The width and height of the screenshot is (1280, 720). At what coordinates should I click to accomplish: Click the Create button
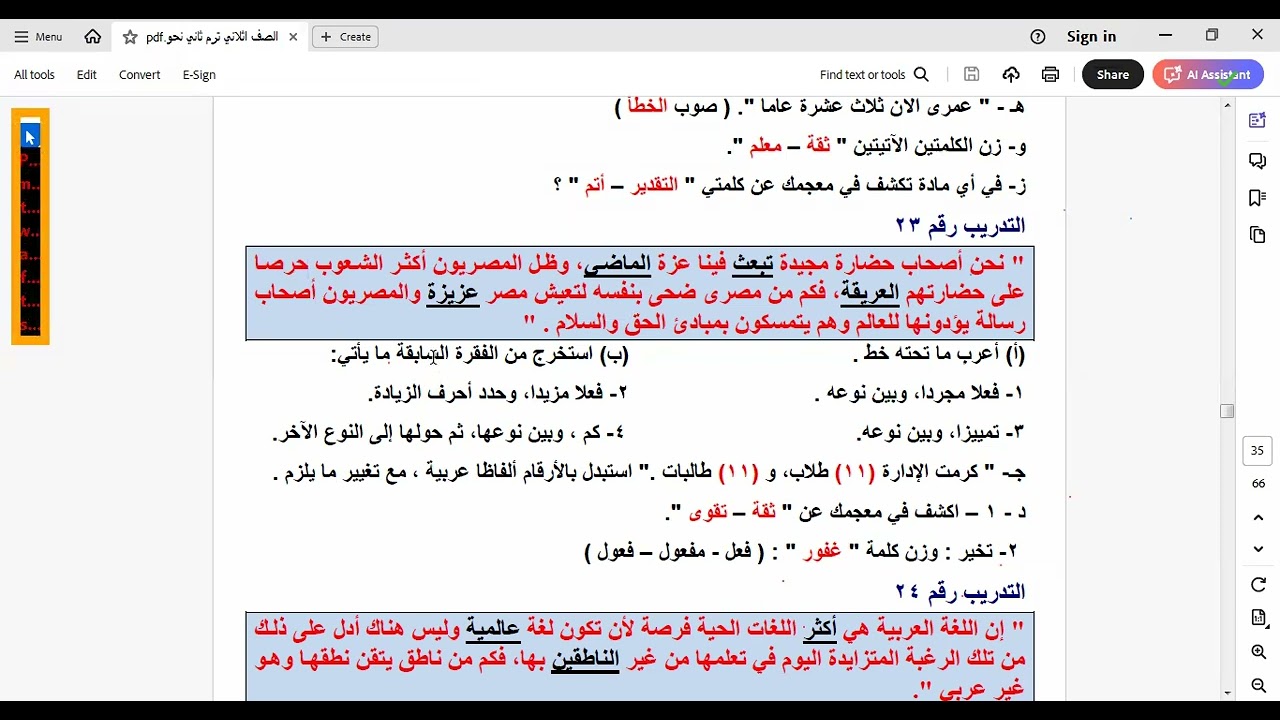click(346, 37)
